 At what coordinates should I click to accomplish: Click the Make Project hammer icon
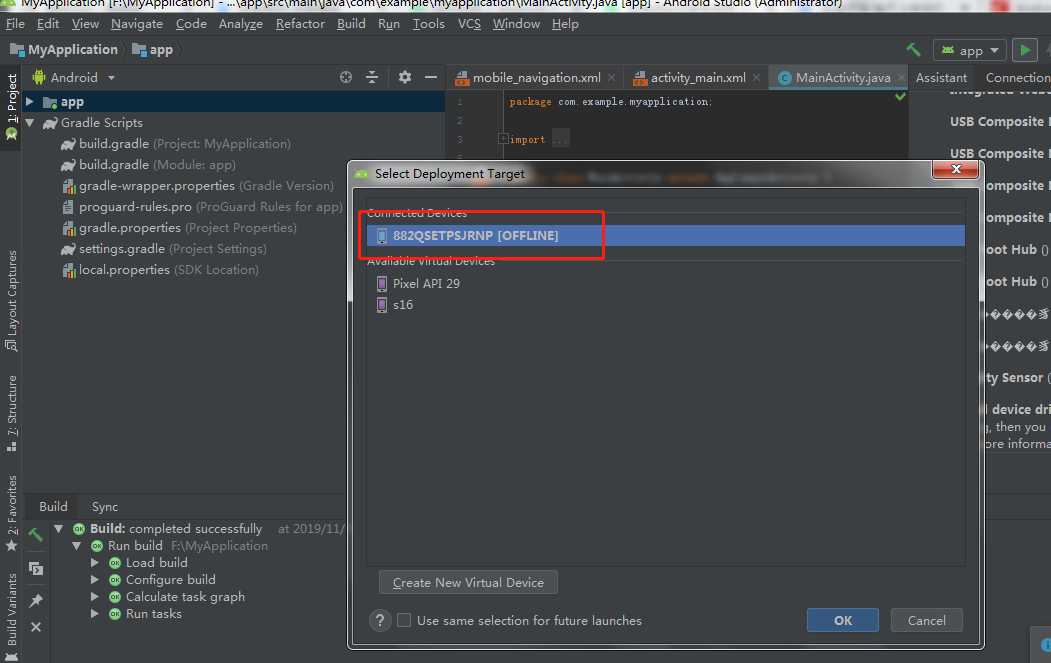pyautogui.click(x=913, y=50)
